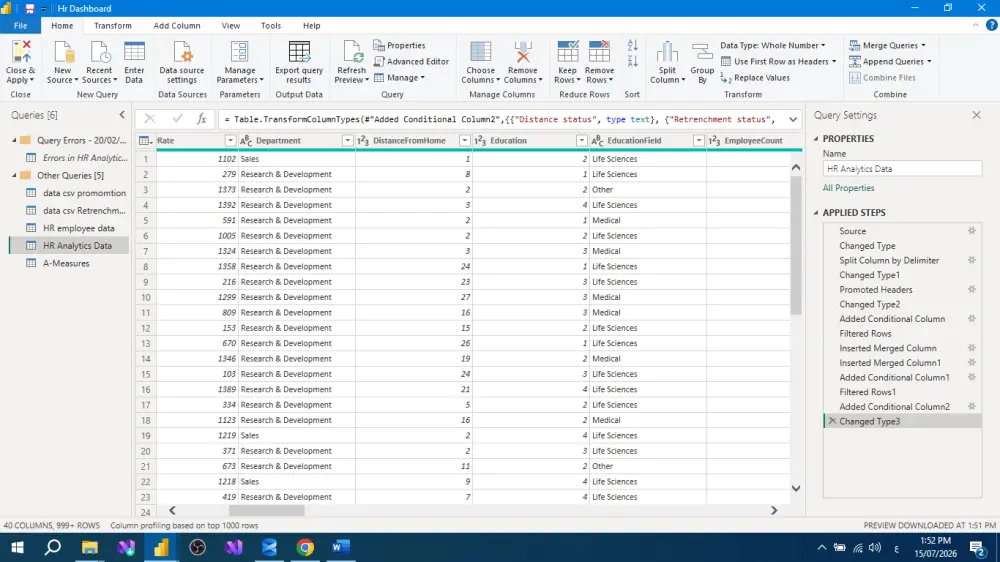Image resolution: width=1000 pixels, height=562 pixels.
Task: Click the Append Queries icon
Action: (x=855, y=61)
